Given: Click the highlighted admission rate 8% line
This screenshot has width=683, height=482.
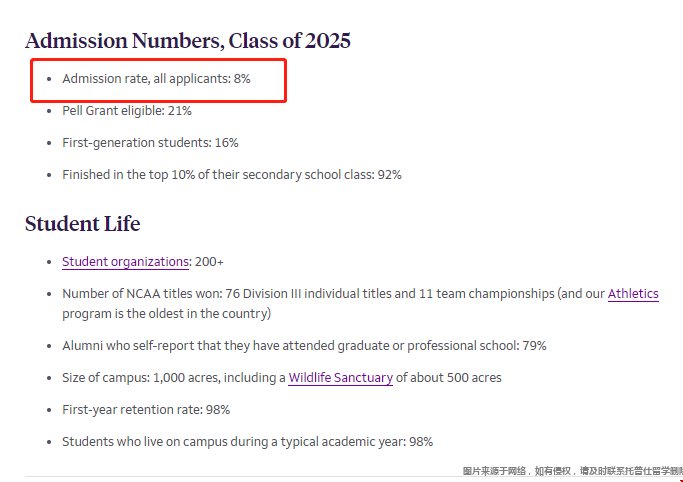Looking at the screenshot, I should click(156, 78).
